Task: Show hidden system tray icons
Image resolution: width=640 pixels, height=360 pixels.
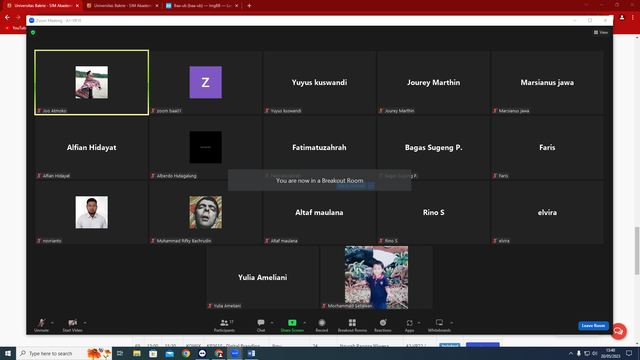Action: click(571, 353)
